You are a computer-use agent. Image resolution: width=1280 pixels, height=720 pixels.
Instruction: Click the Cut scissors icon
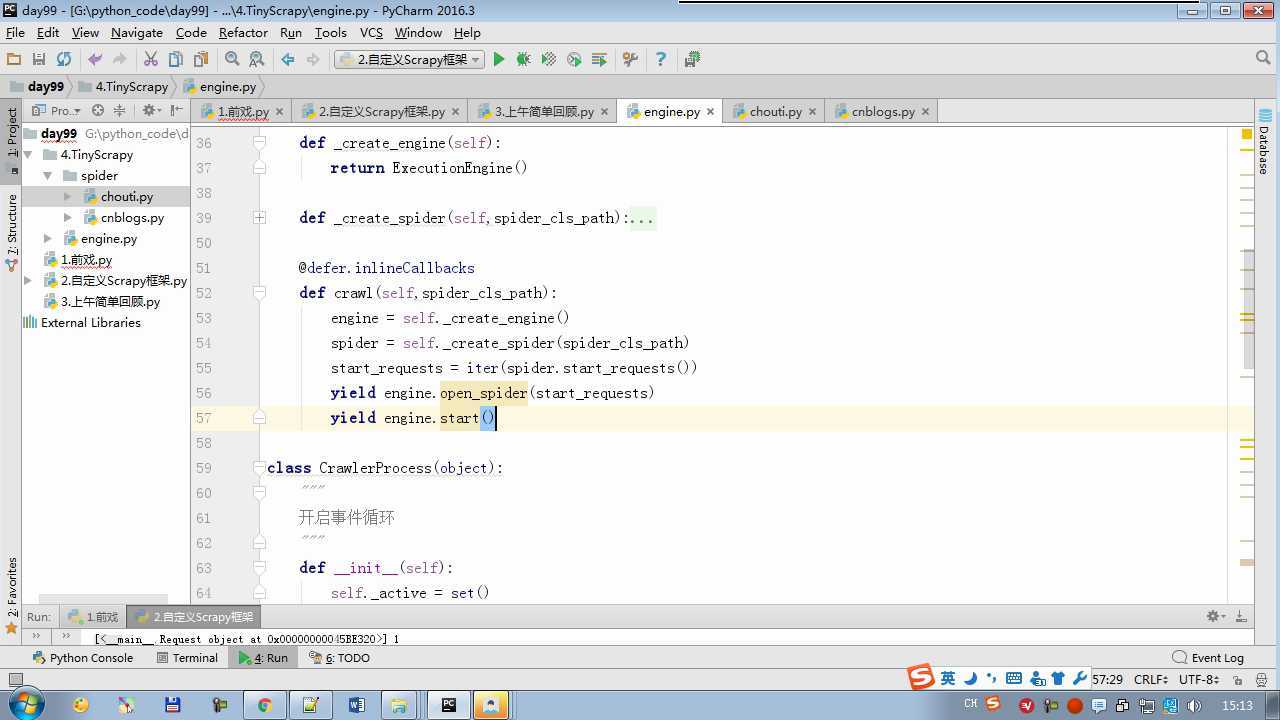pyautogui.click(x=151, y=60)
